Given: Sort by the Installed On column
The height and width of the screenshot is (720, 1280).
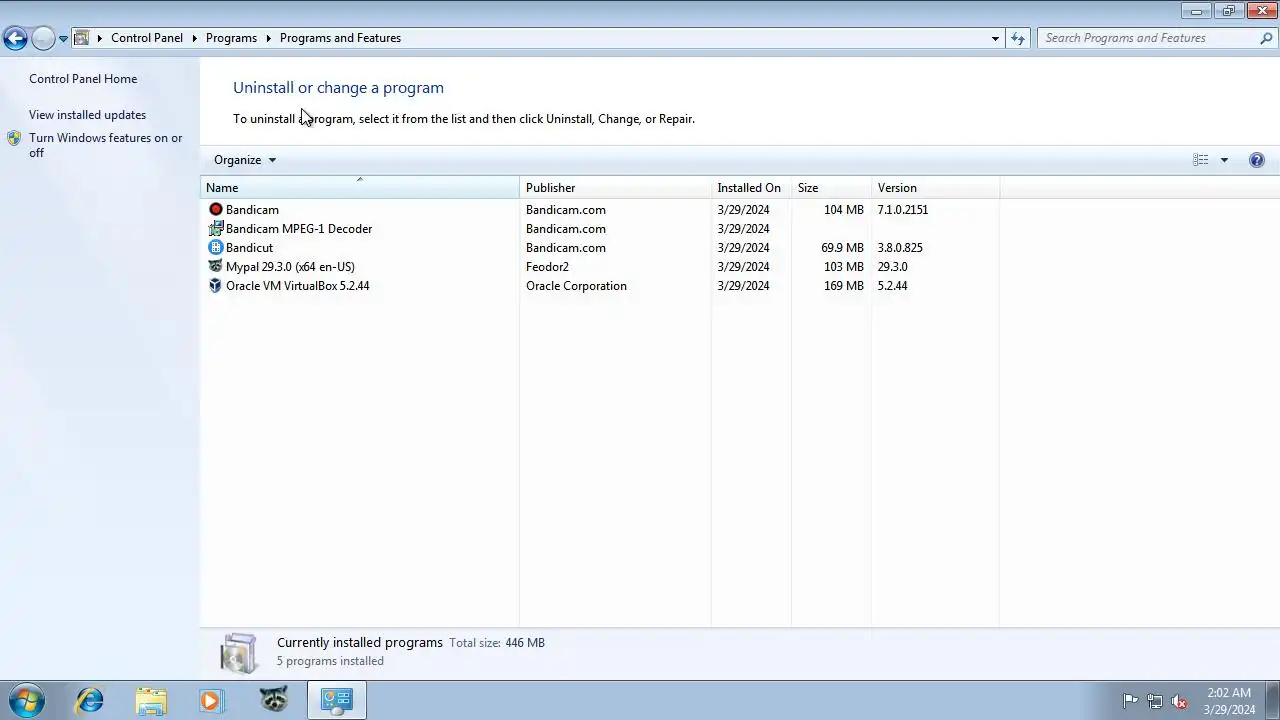Looking at the screenshot, I should (x=751, y=188).
